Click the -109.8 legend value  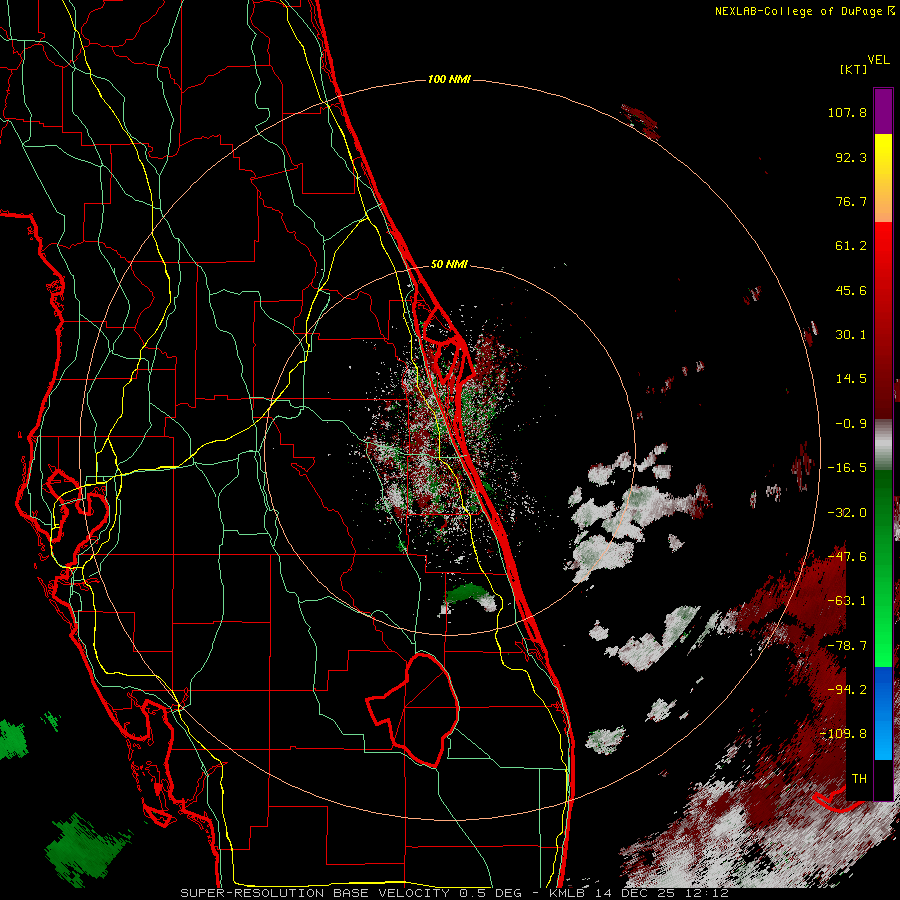(843, 734)
